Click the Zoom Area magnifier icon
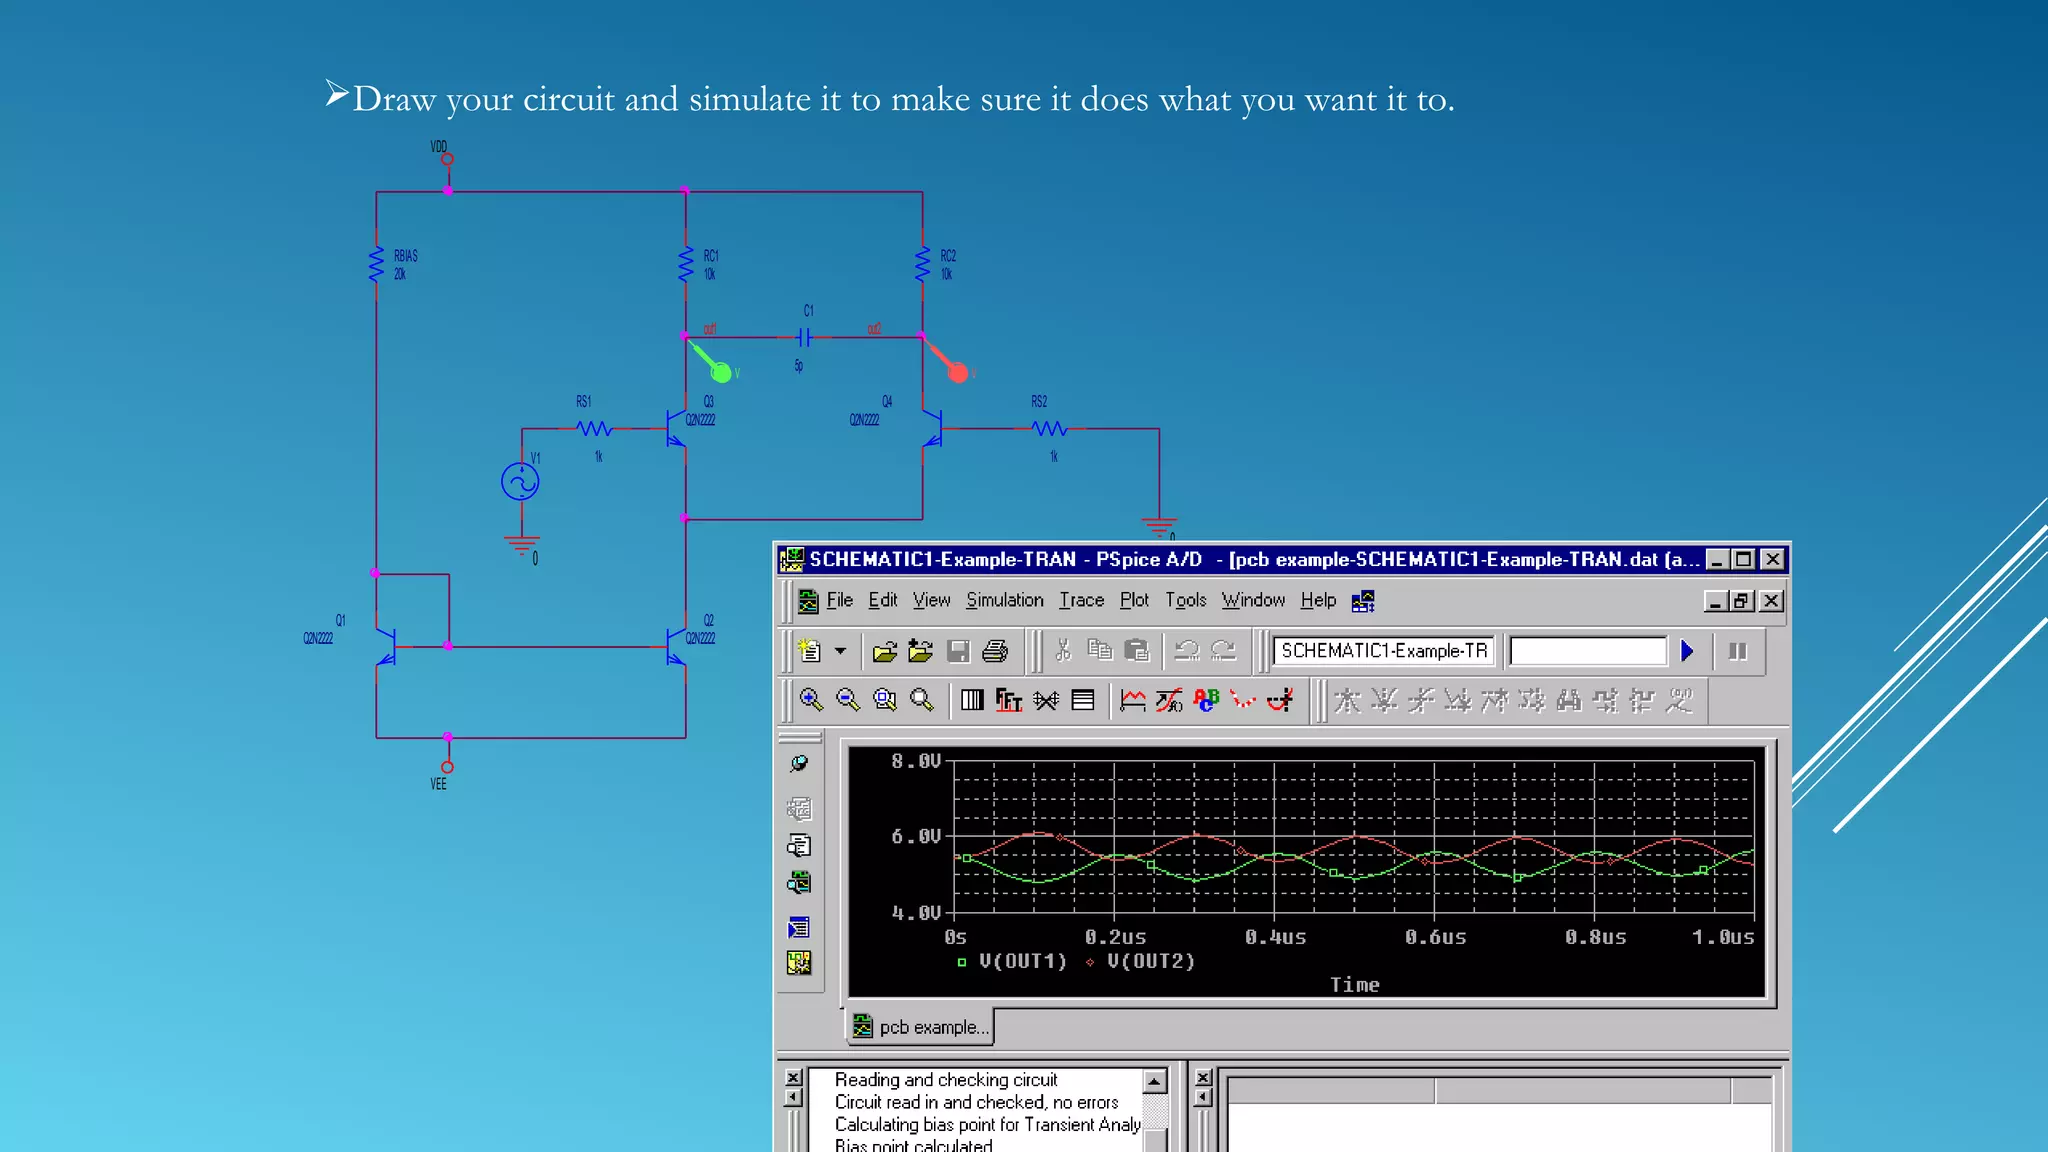2048x1152 pixels. click(x=885, y=700)
